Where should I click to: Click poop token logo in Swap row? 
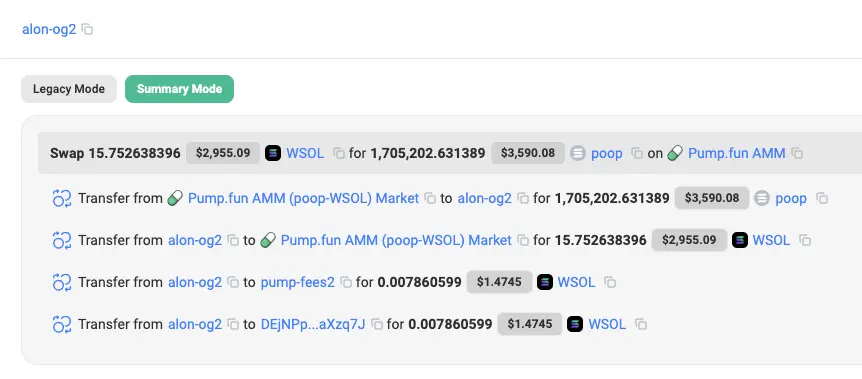click(x=578, y=153)
